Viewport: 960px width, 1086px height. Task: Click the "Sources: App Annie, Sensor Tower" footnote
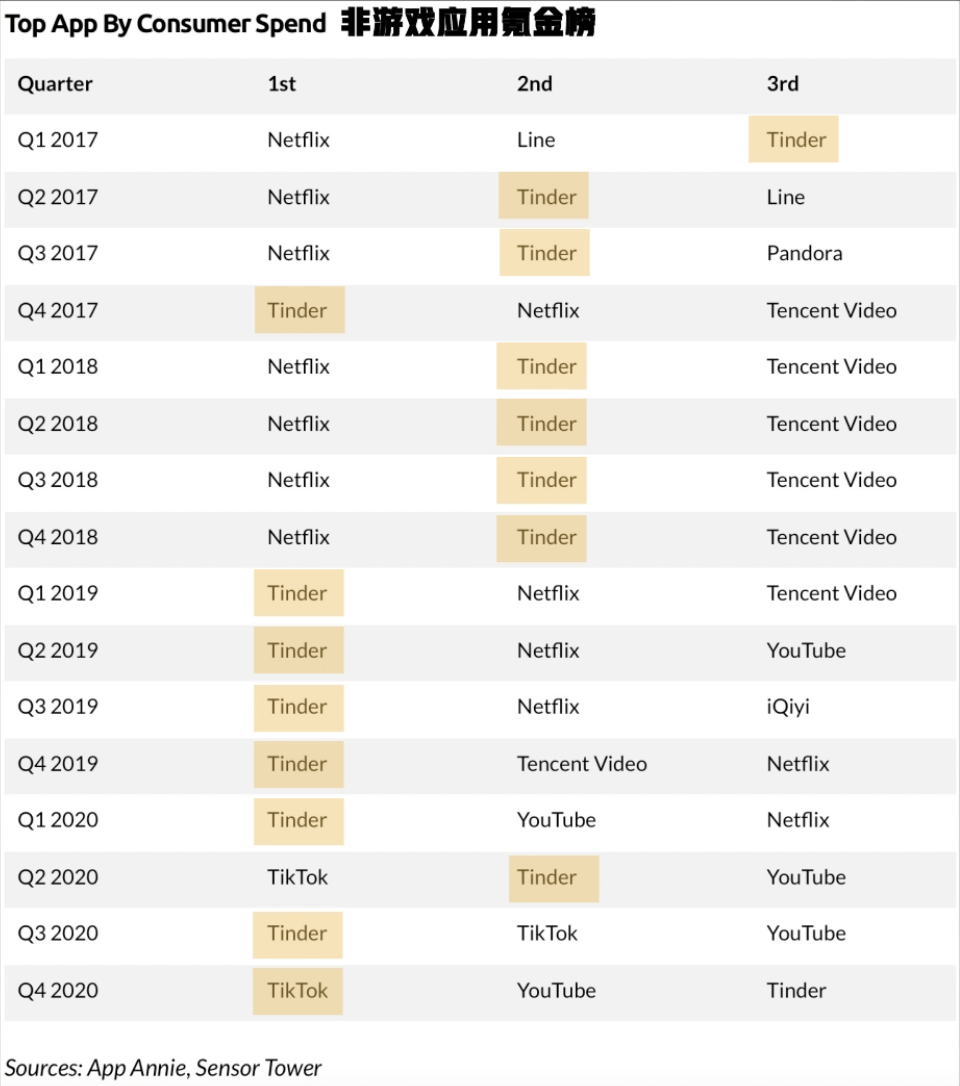click(164, 1067)
